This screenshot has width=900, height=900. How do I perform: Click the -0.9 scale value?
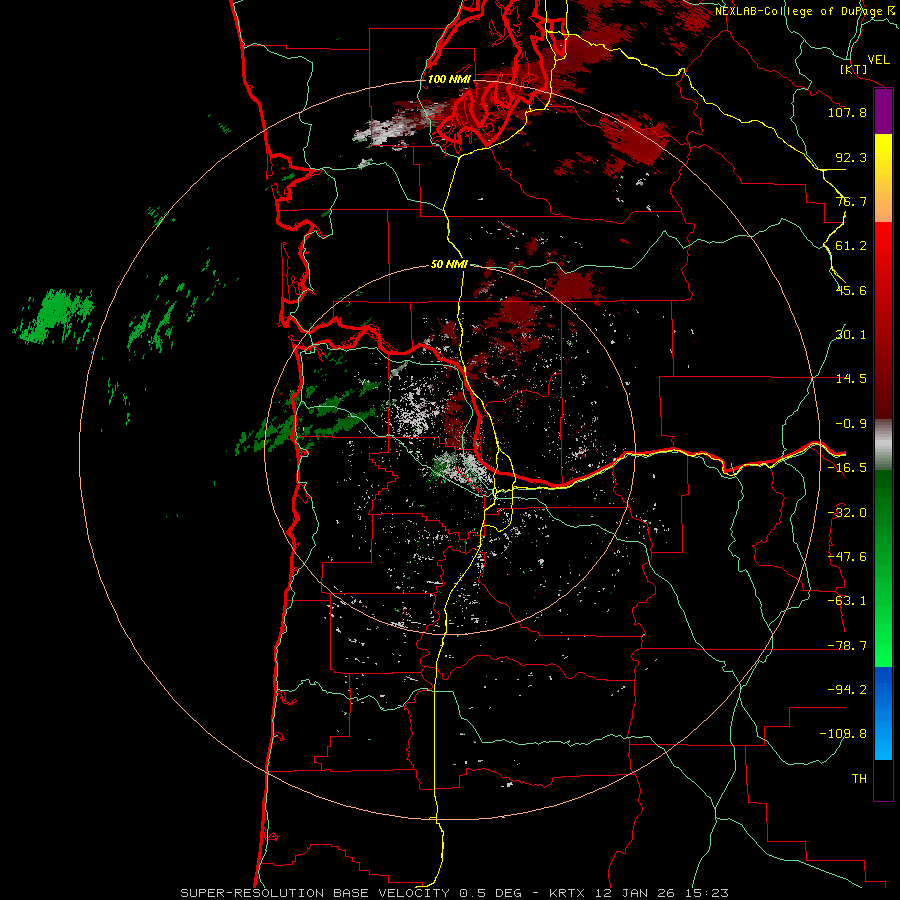tap(851, 424)
